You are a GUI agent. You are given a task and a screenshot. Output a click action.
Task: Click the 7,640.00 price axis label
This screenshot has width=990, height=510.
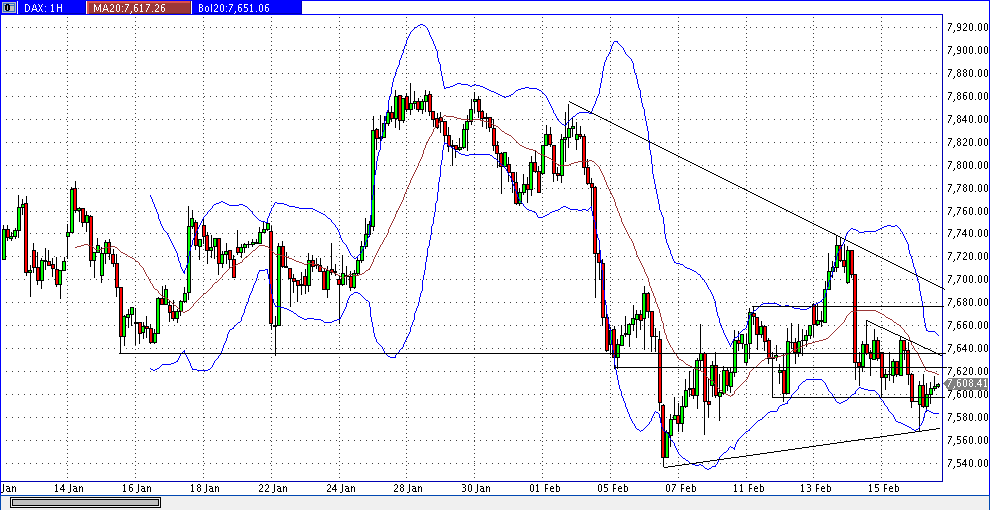pyautogui.click(x=967, y=348)
